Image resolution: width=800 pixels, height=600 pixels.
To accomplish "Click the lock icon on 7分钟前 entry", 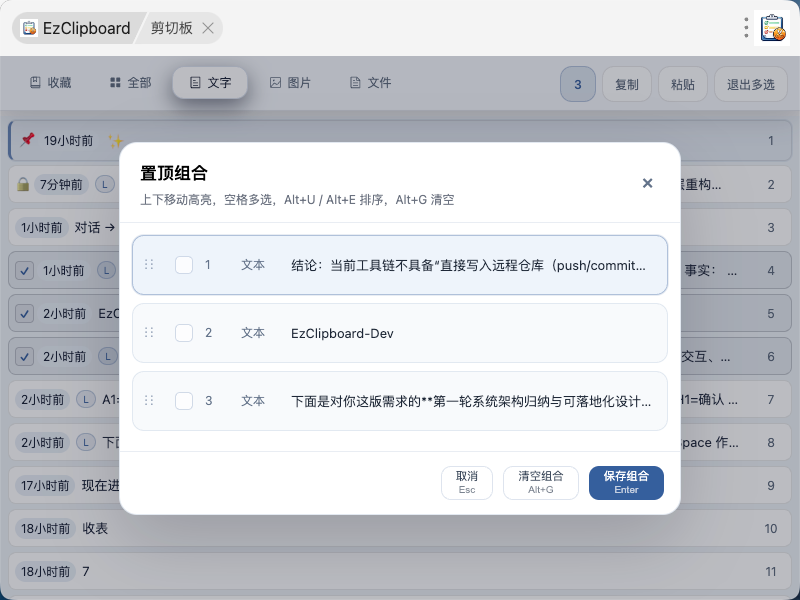I will pos(23,184).
